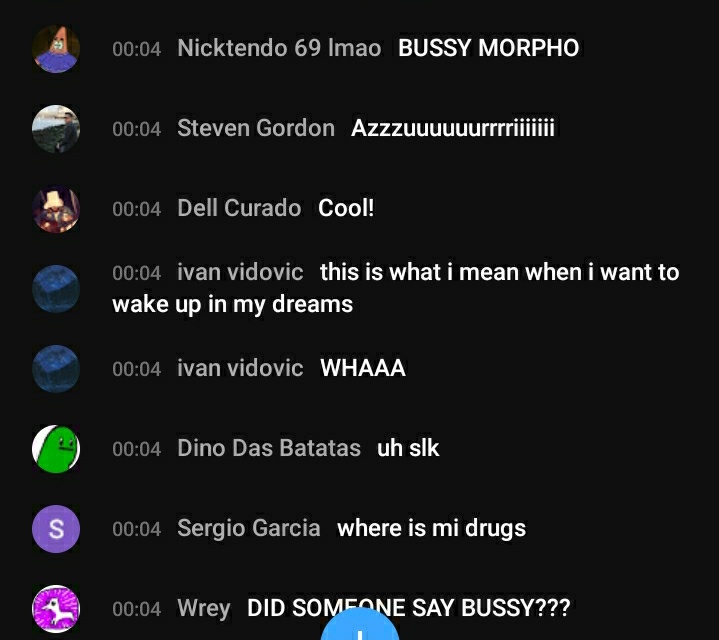
Task: Open Dino Das Batatas green avatar
Action: (56, 449)
